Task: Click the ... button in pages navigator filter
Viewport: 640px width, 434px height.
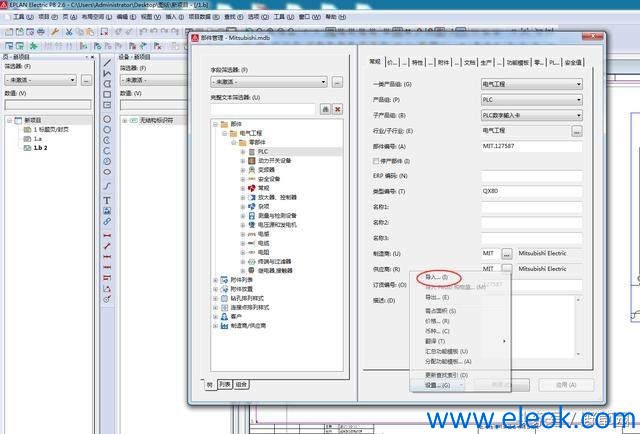Action: [x=86, y=80]
